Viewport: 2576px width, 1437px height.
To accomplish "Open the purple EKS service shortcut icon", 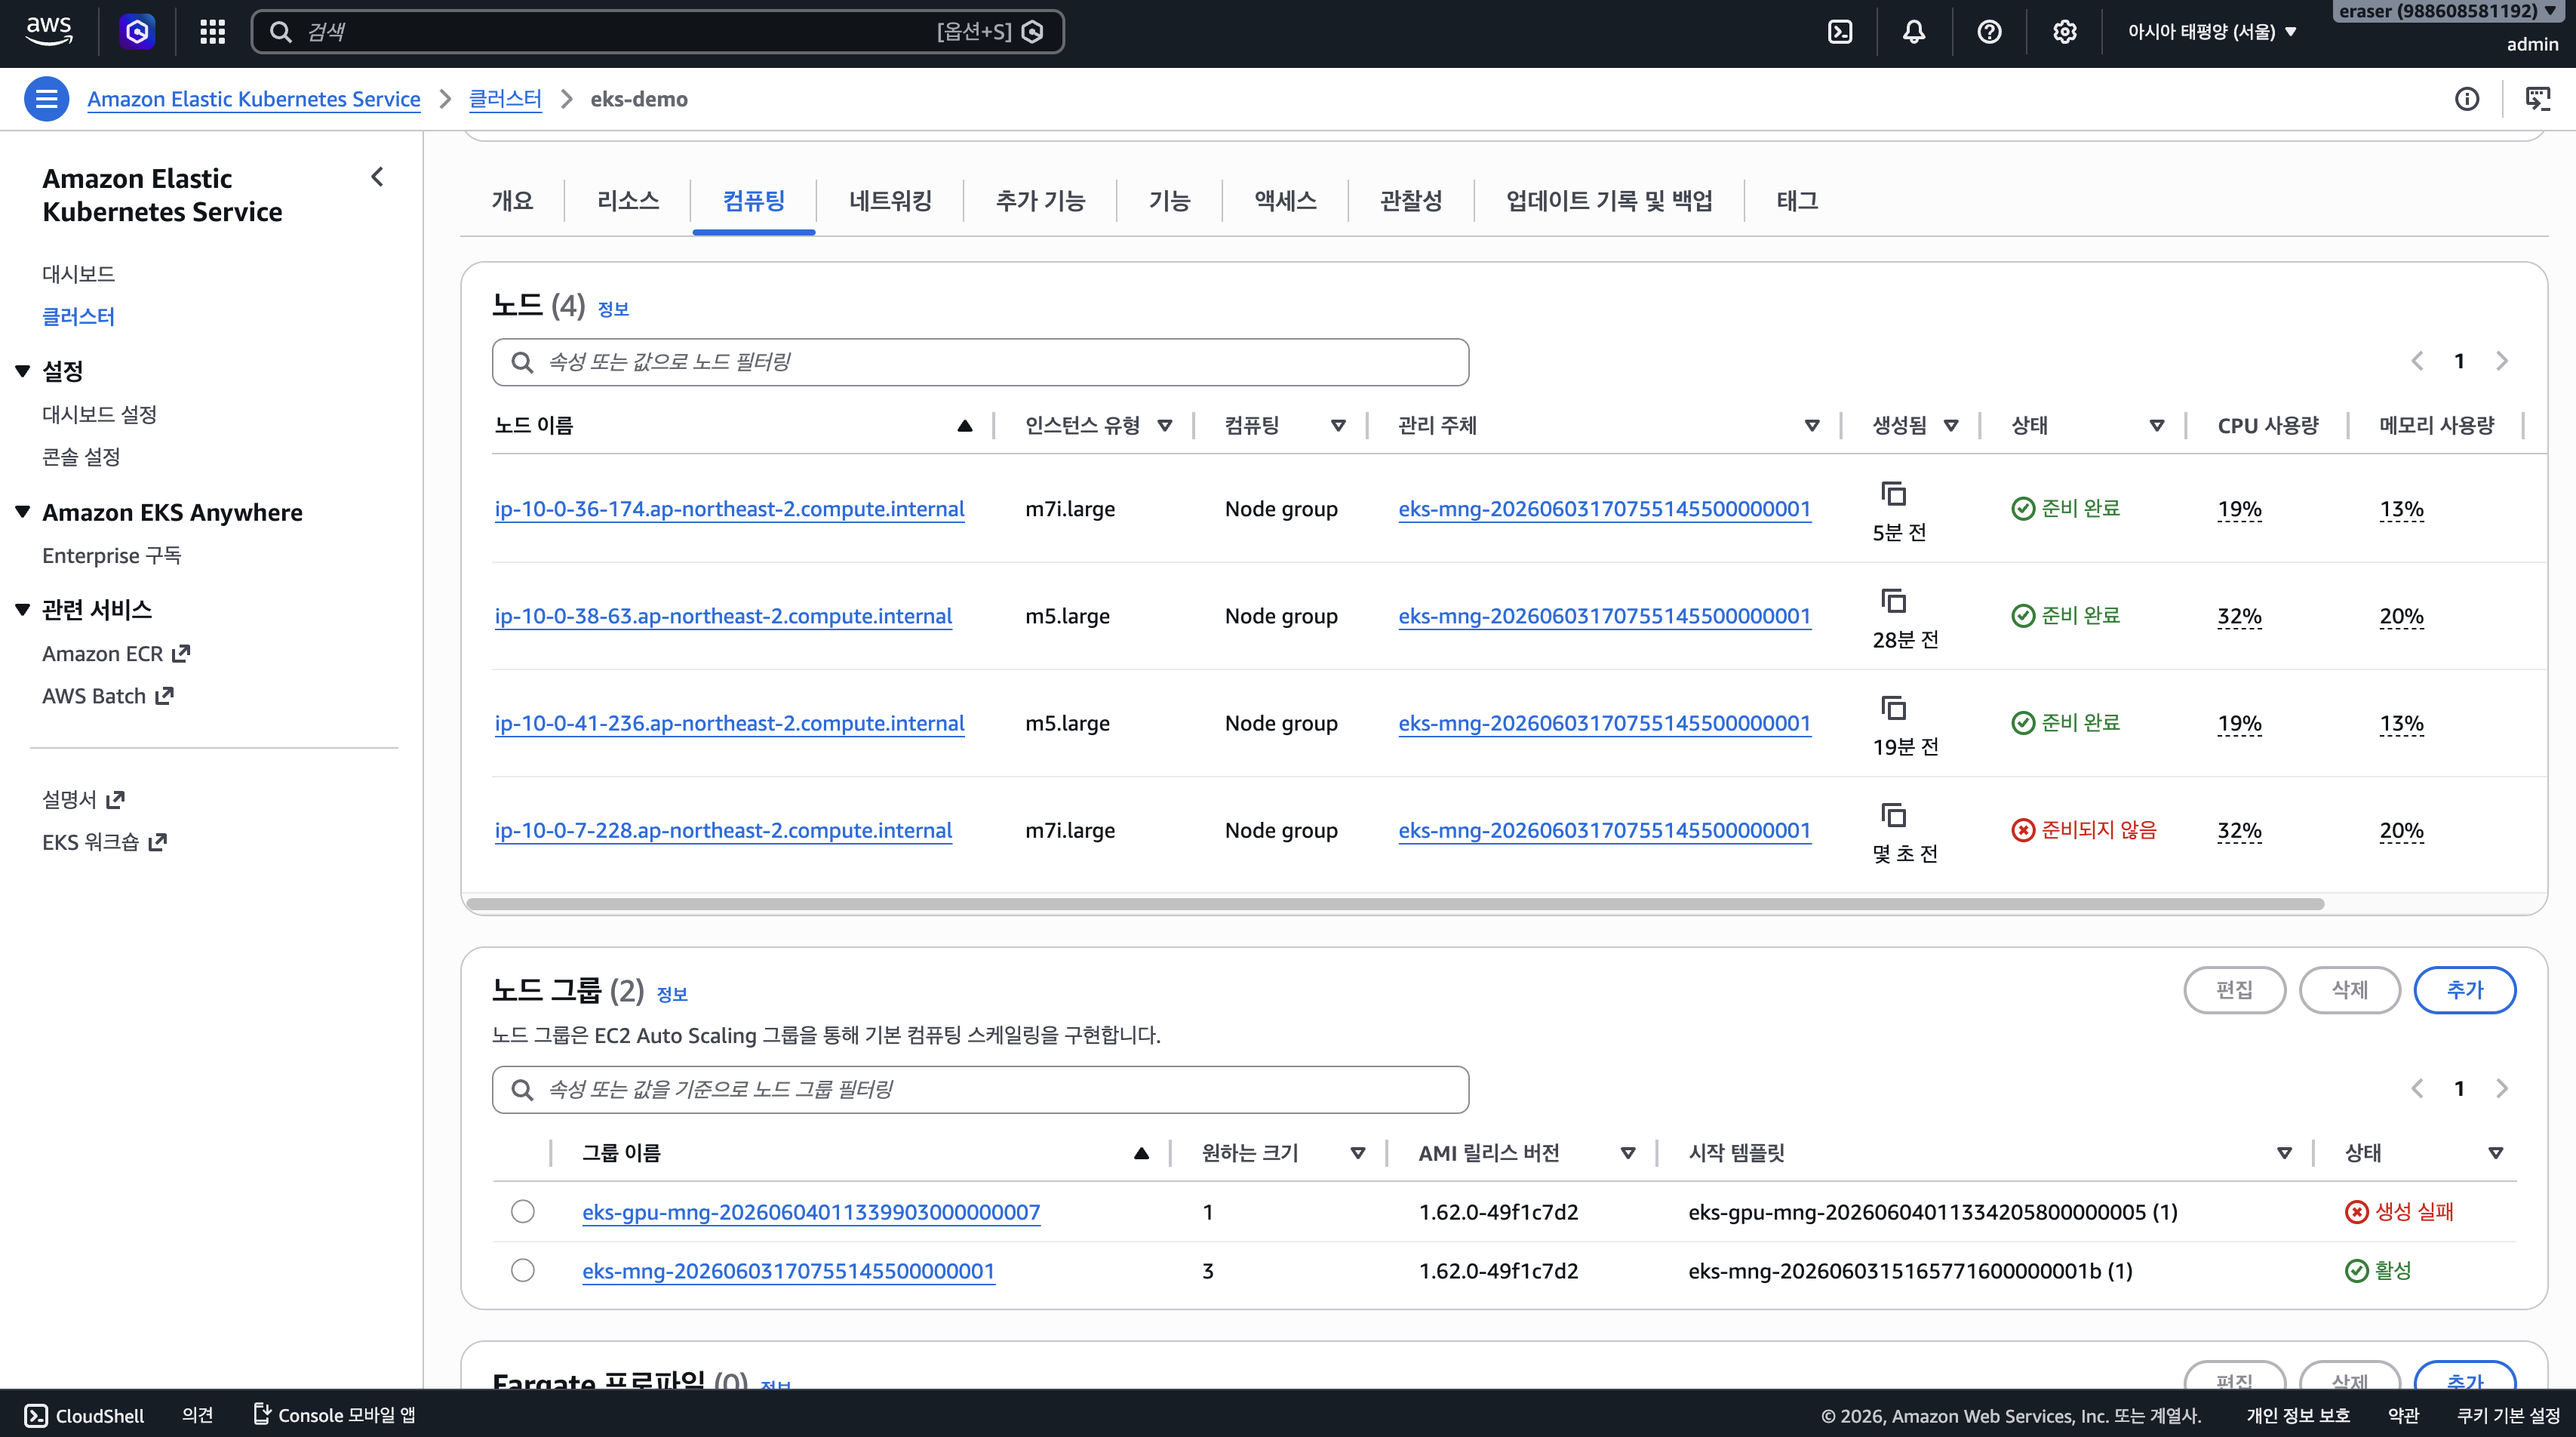I will (x=137, y=32).
